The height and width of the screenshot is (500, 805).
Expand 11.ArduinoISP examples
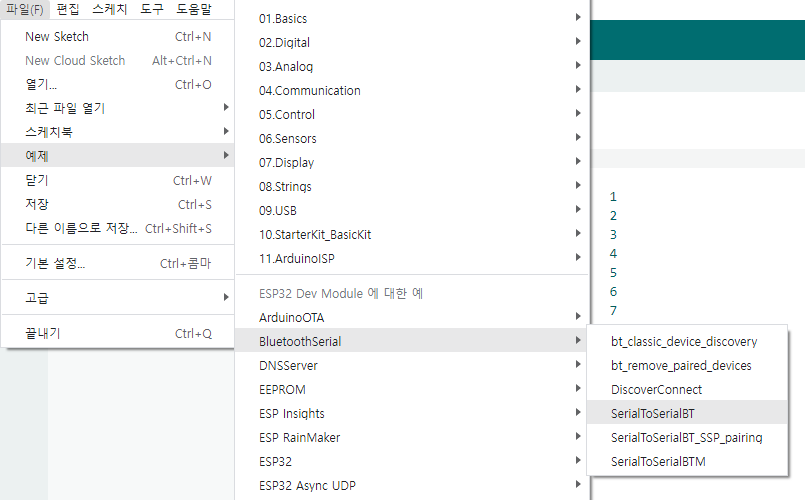click(412, 259)
